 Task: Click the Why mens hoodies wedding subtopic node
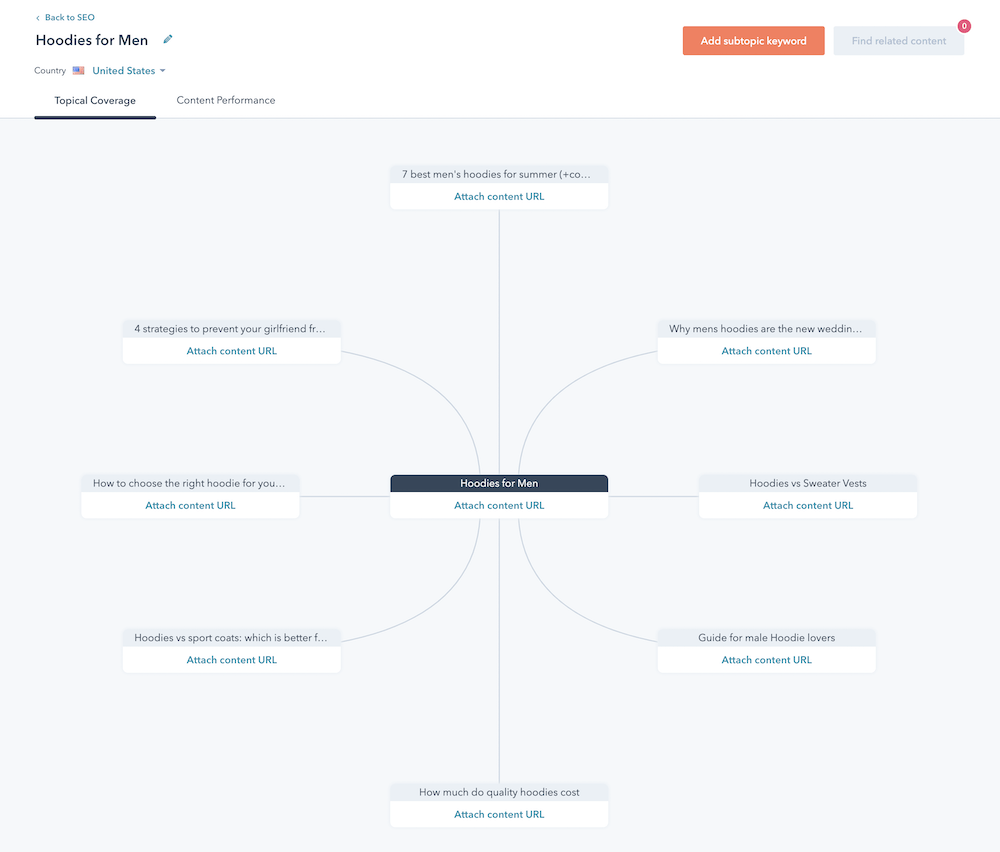tap(766, 328)
